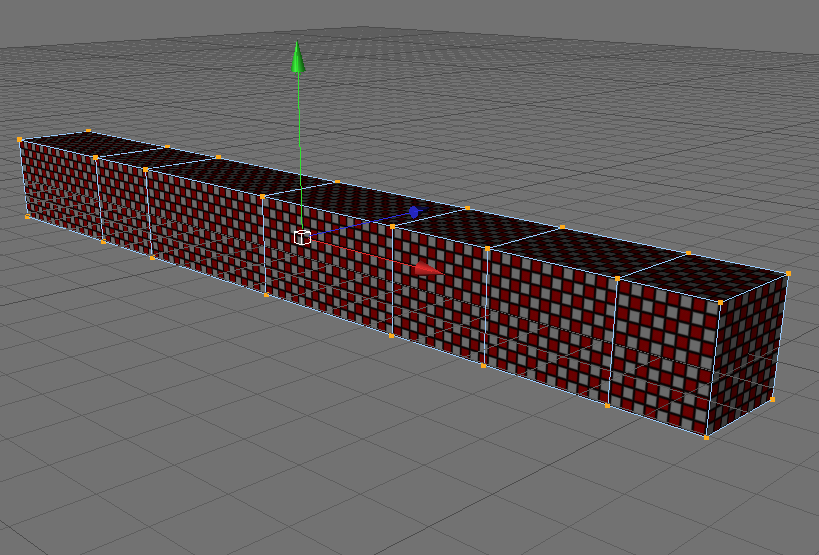Click the blue axis line of gizmo
The image size is (819, 555).
coord(359,225)
